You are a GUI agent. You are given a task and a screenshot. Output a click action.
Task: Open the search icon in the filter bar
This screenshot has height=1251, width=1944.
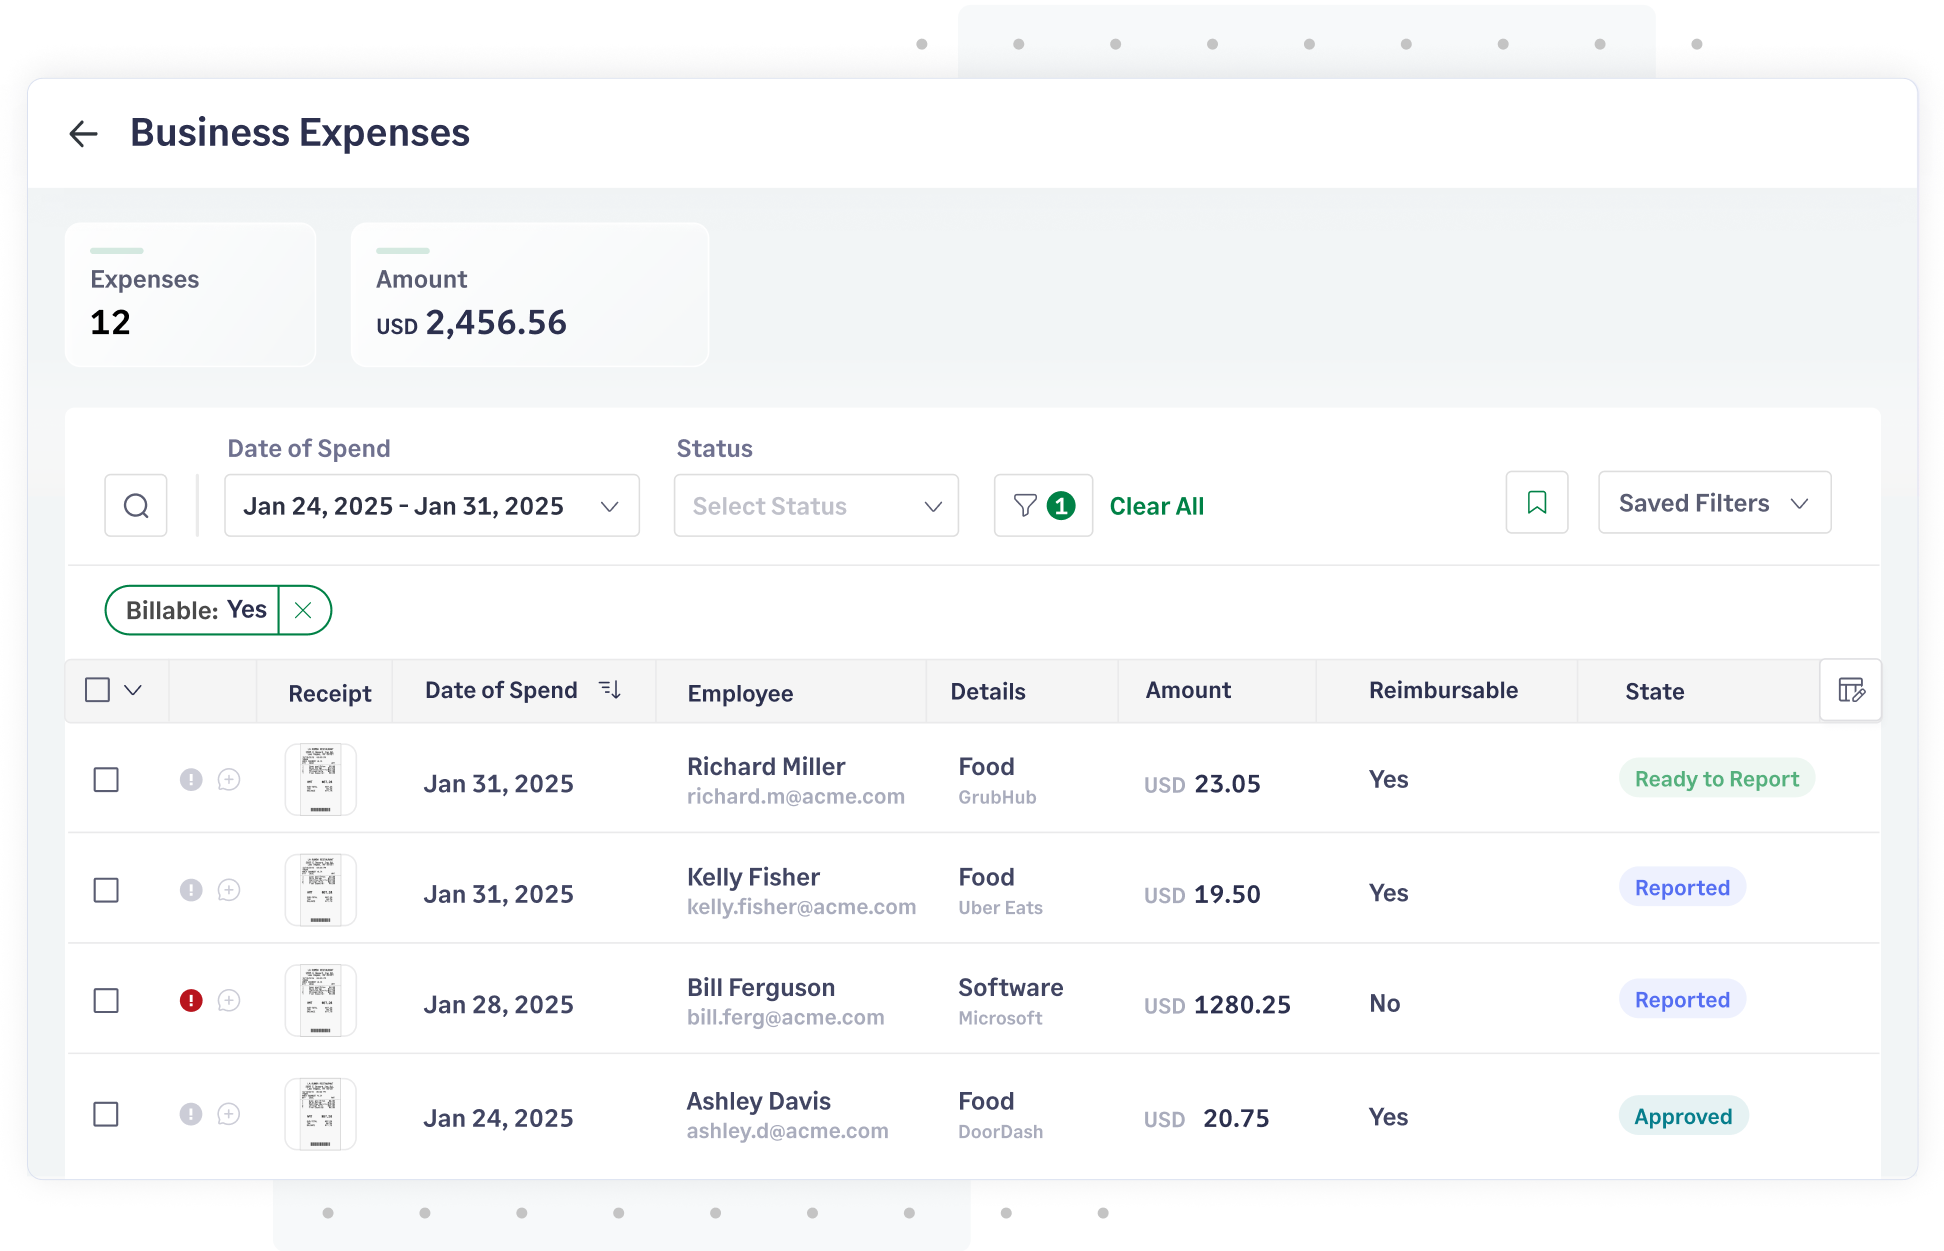pos(136,505)
